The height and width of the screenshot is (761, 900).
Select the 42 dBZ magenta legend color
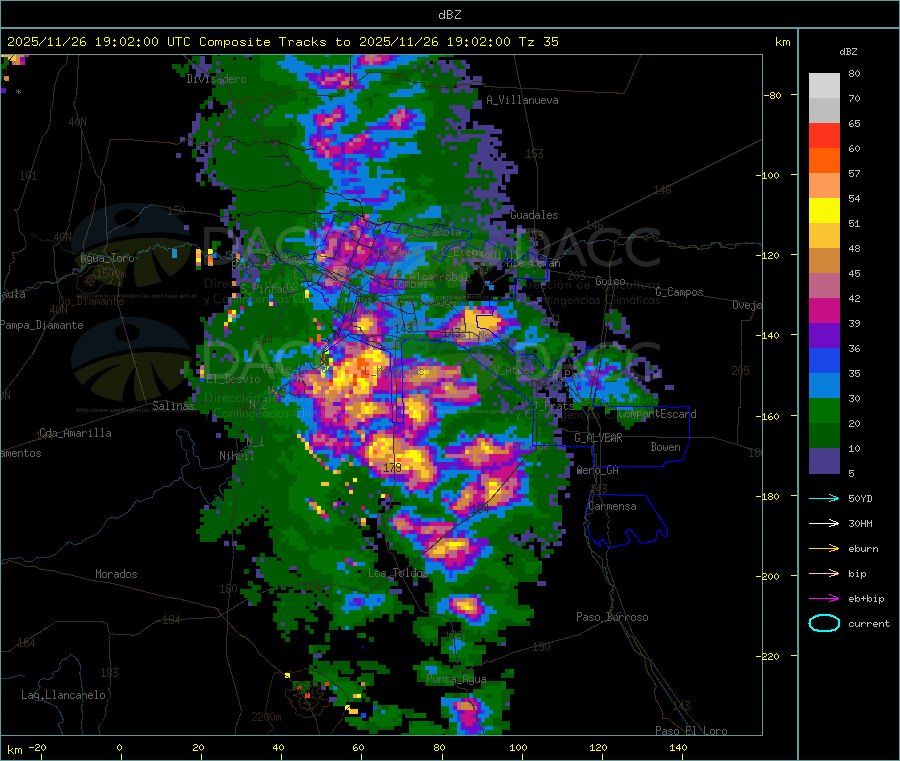[x=824, y=310]
